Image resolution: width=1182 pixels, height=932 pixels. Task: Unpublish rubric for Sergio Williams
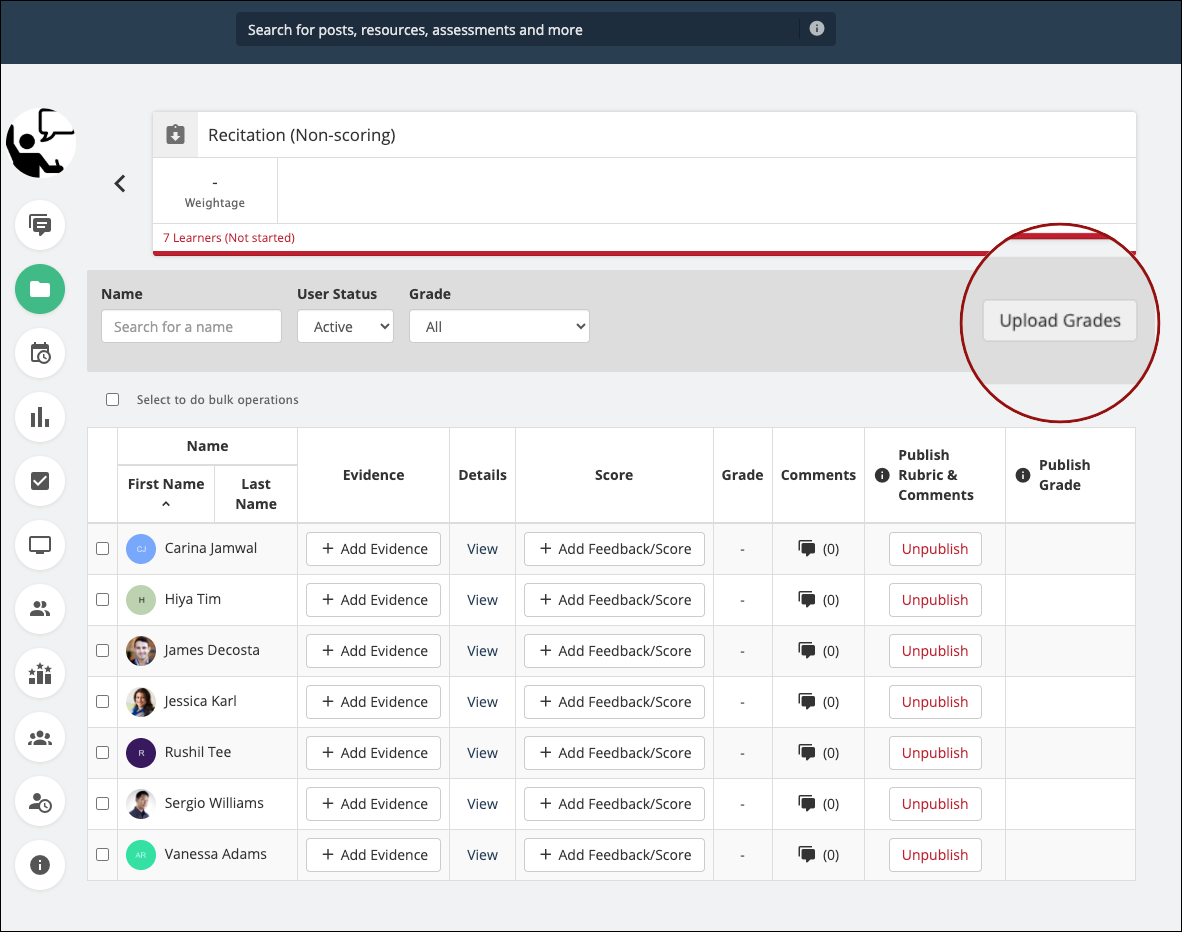[x=935, y=804]
